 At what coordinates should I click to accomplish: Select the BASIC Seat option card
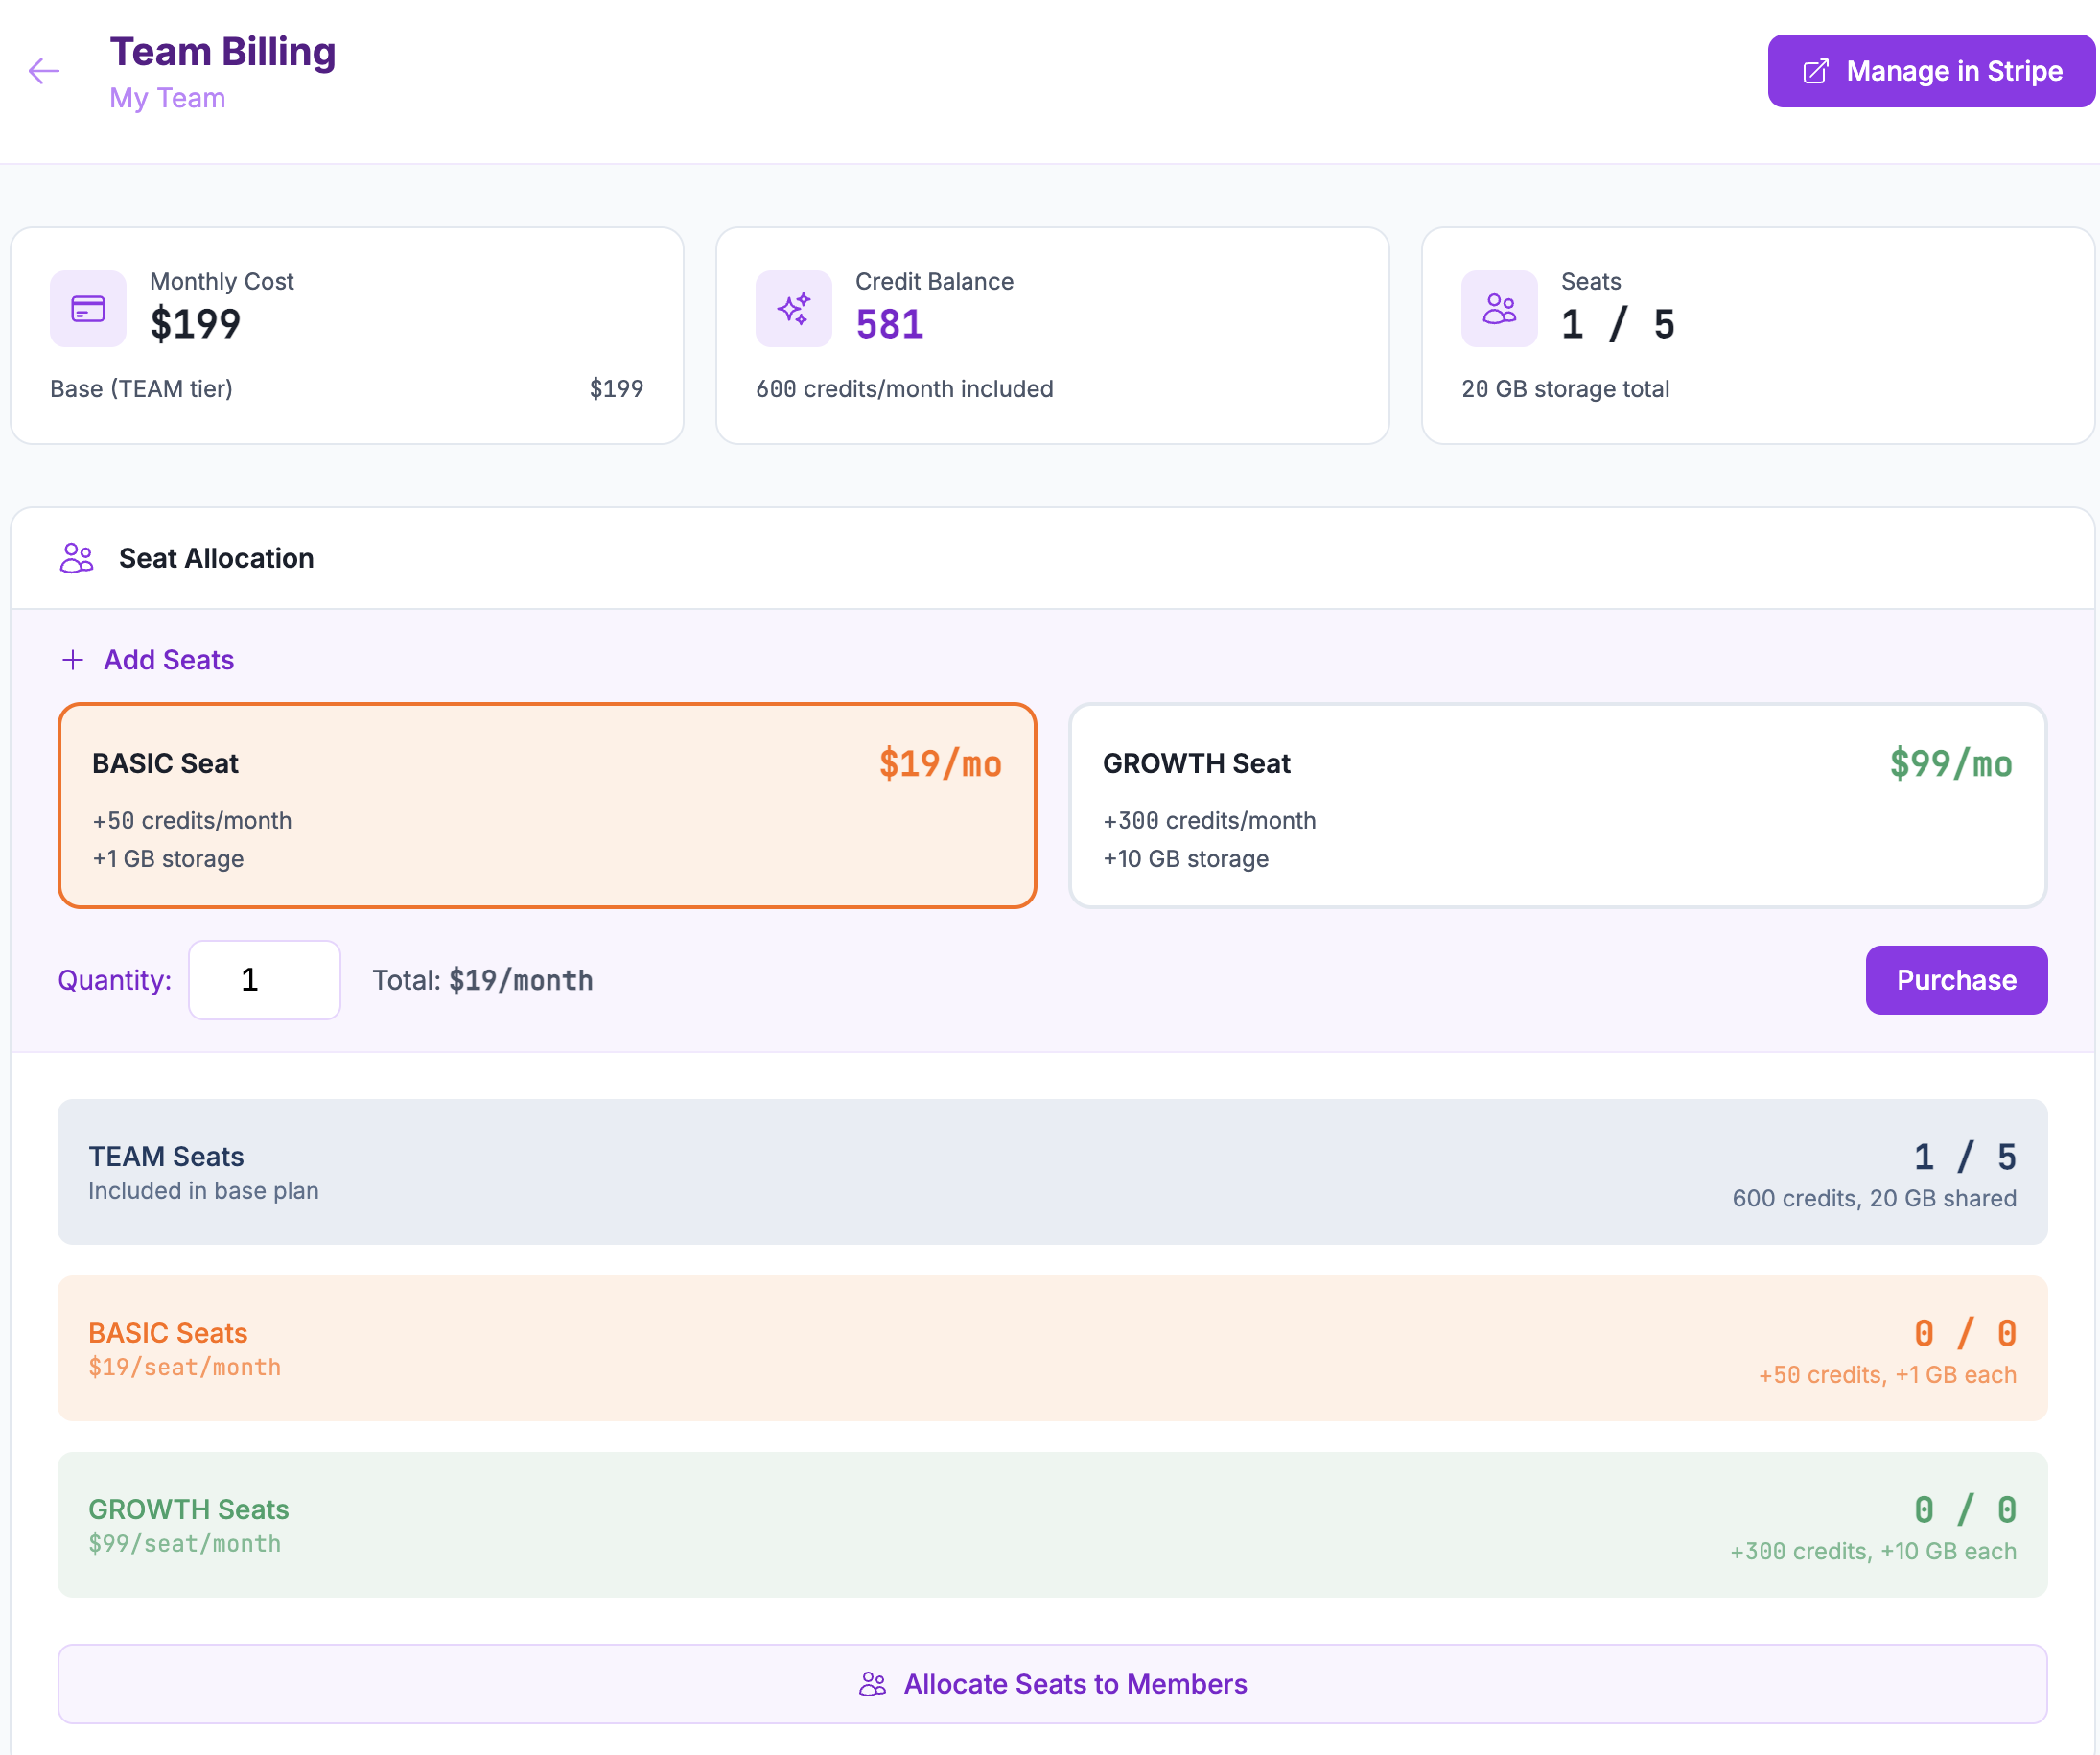pyautogui.click(x=546, y=805)
